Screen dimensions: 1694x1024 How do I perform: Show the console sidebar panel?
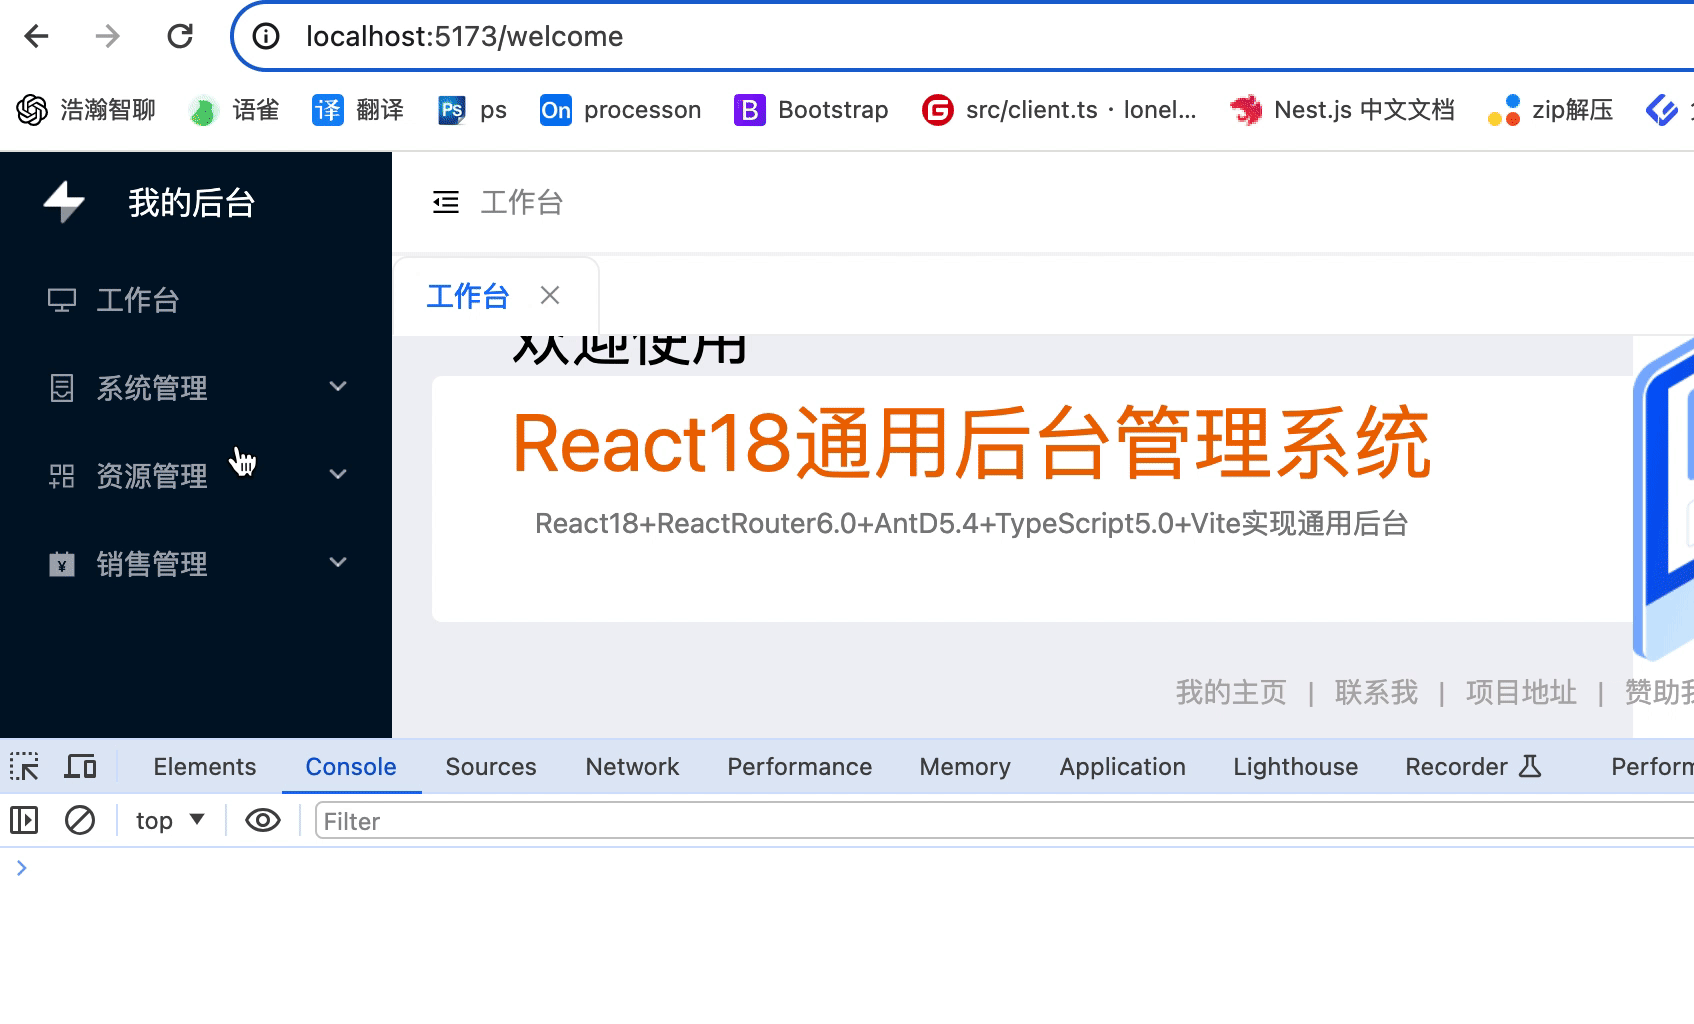click(x=24, y=821)
